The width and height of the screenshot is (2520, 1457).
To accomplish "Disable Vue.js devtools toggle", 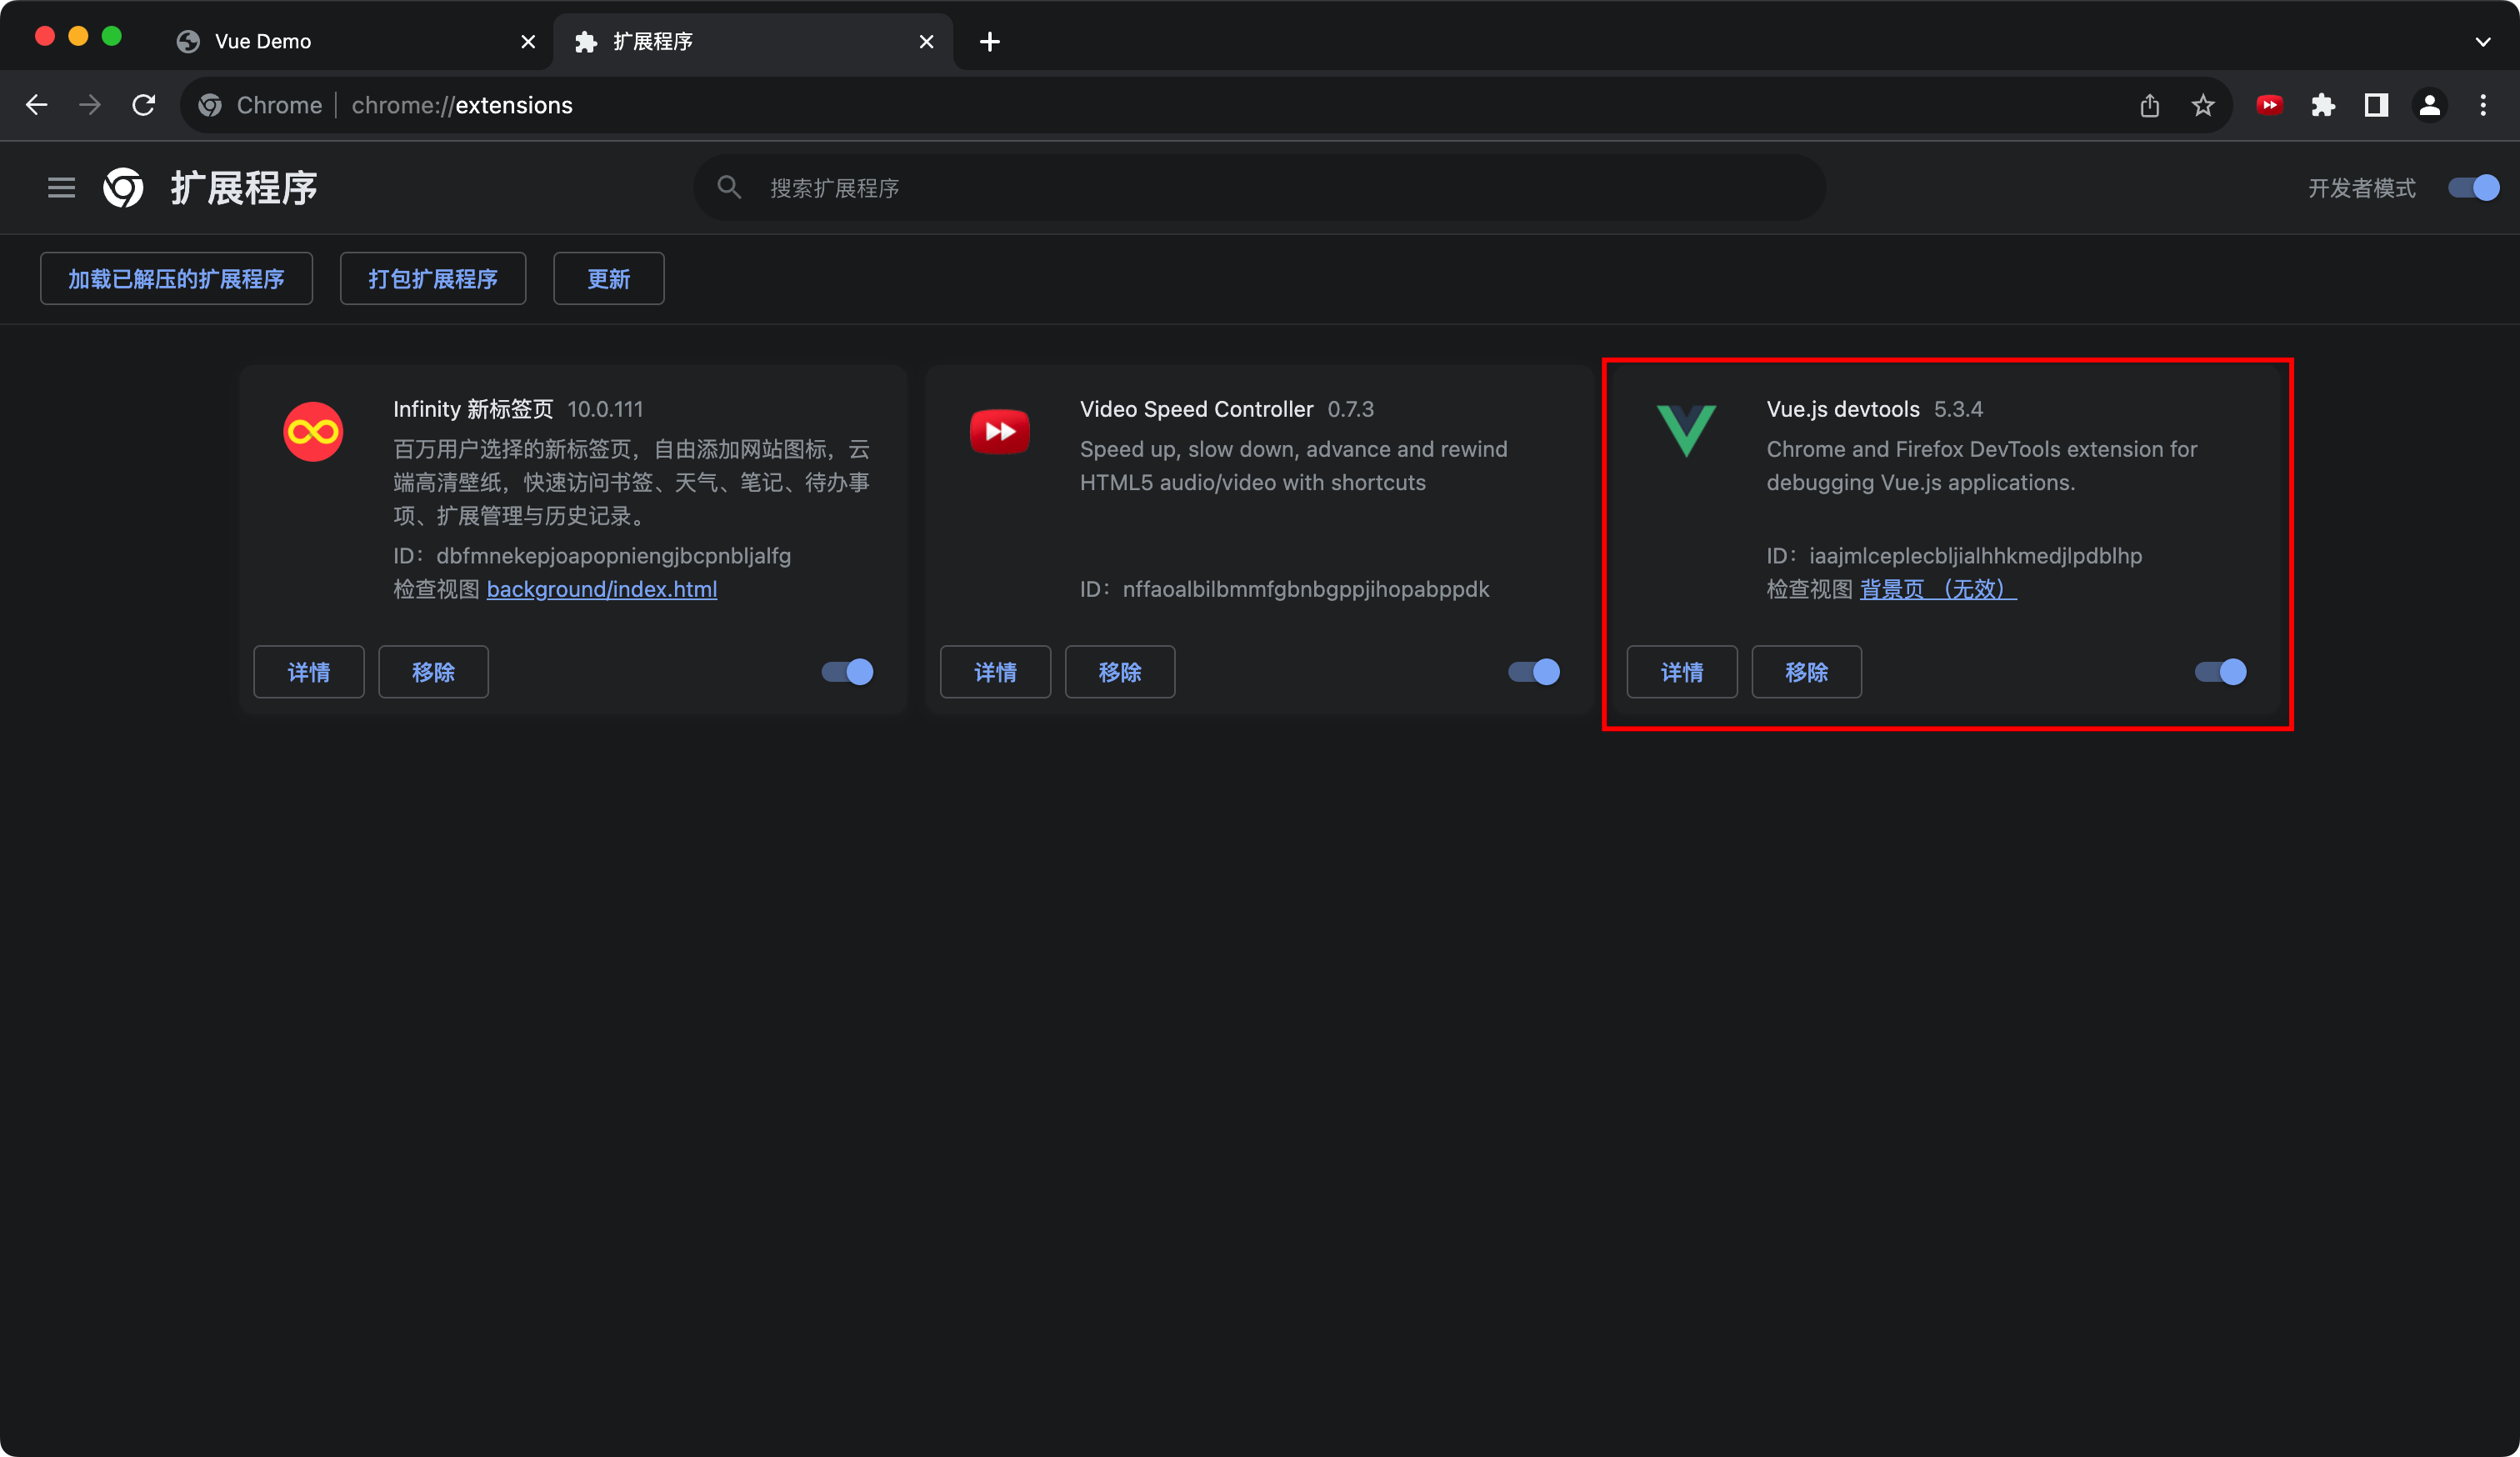I will [x=2220, y=672].
